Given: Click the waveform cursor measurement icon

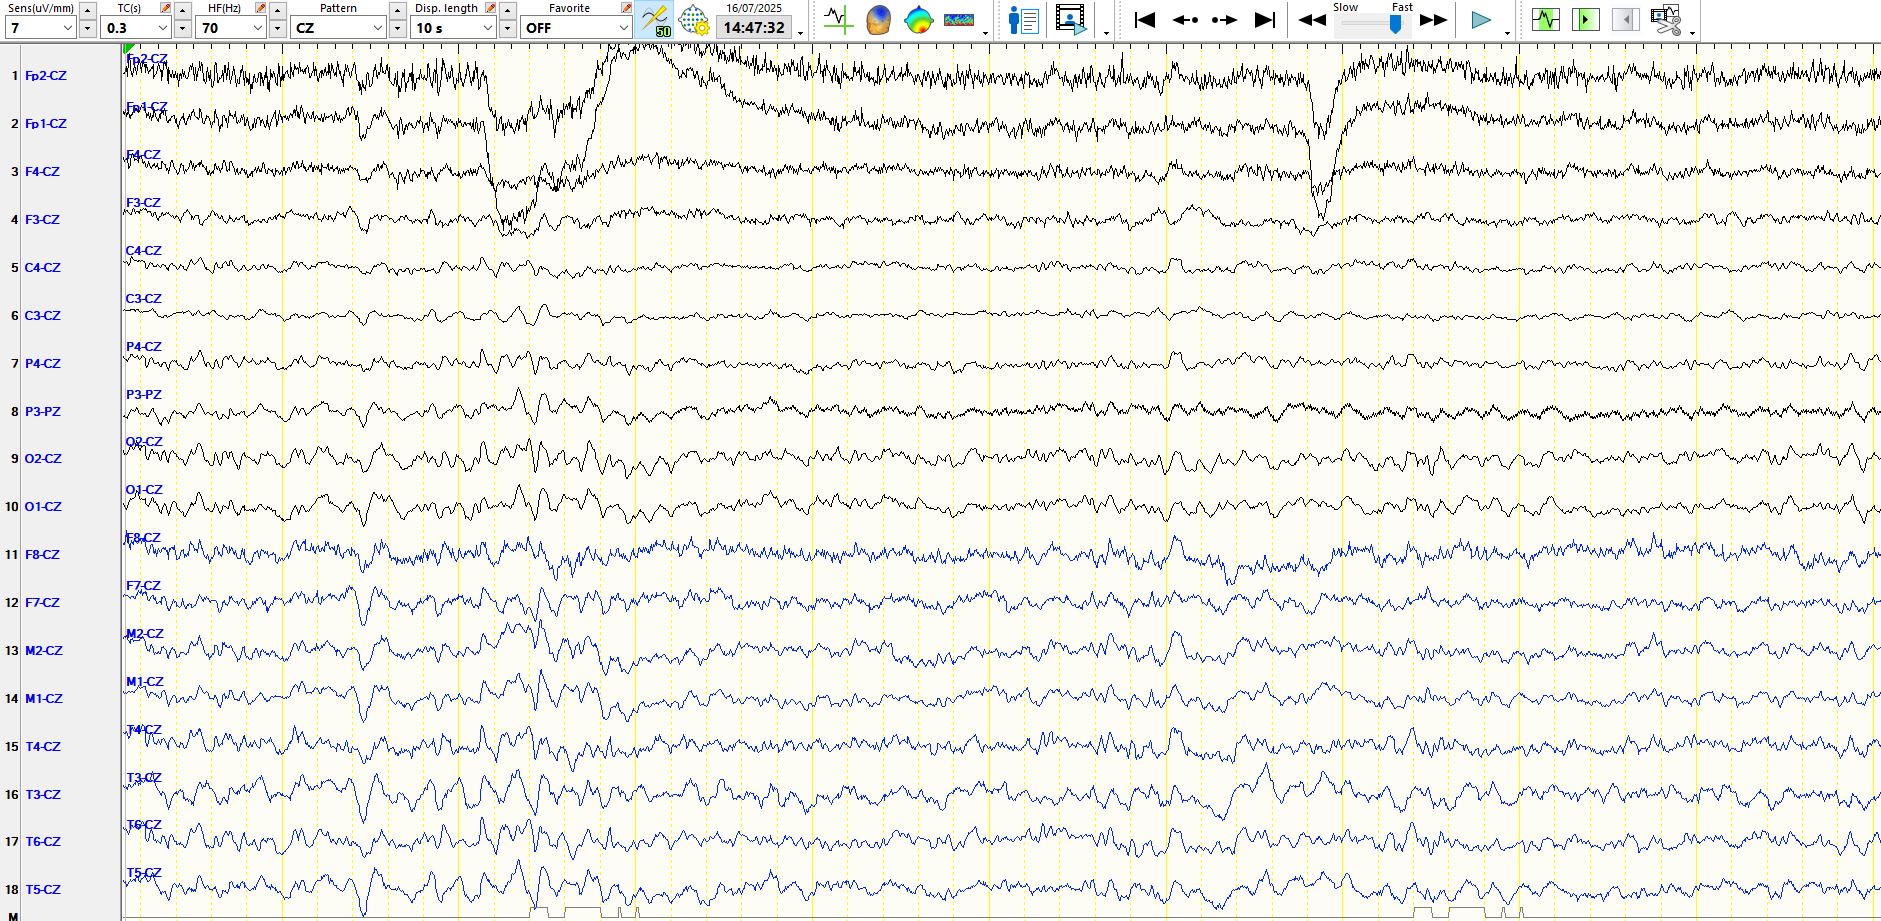Looking at the screenshot, I should (x=838, y=20).
